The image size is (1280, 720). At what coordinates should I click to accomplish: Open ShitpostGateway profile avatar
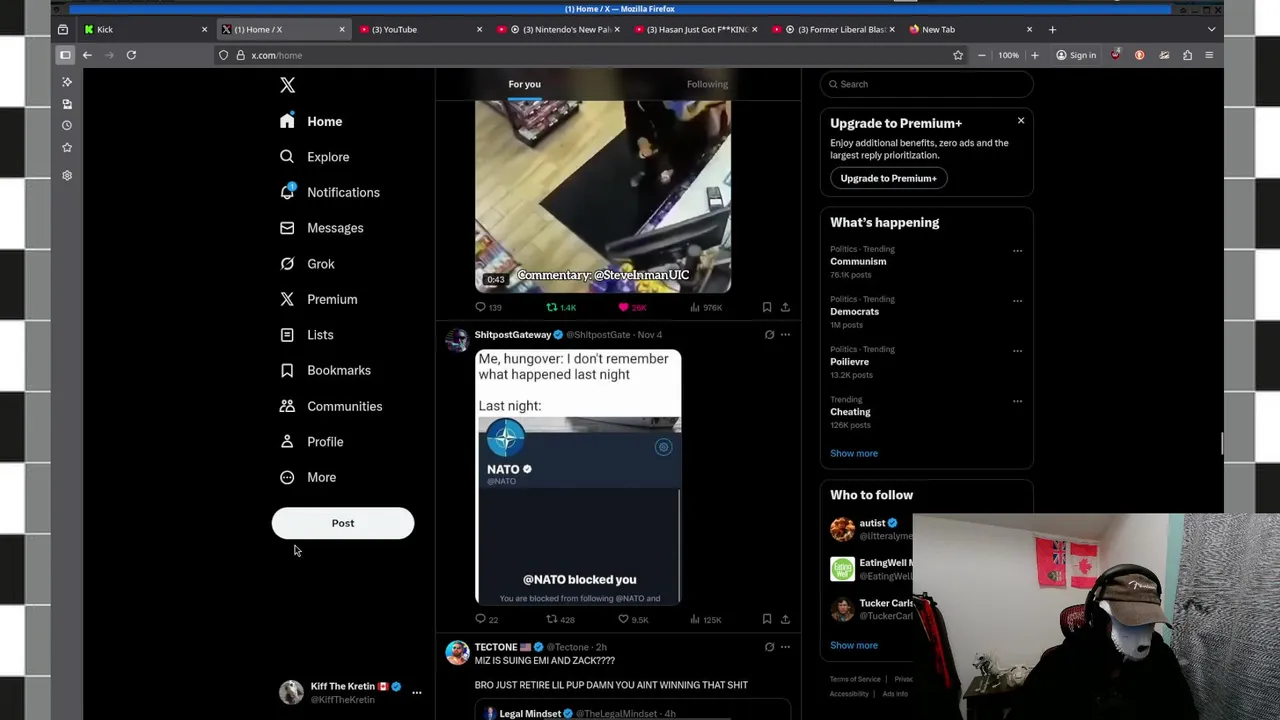(457, 341)
